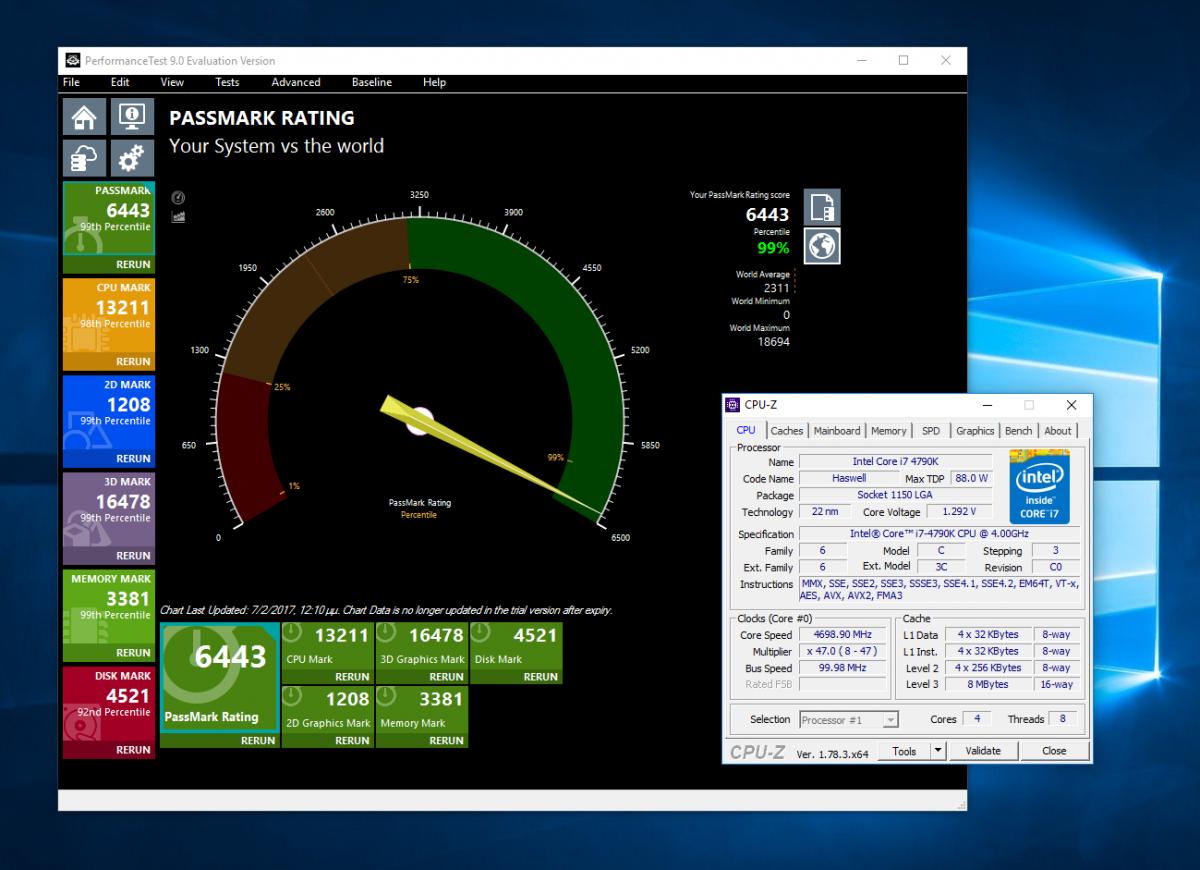Image resolution: width=1200 pixels, height=870 pixels.
Task: Click the Intel Core i7 logo in CPU-Z
Action: click(x=1039, y=487)
